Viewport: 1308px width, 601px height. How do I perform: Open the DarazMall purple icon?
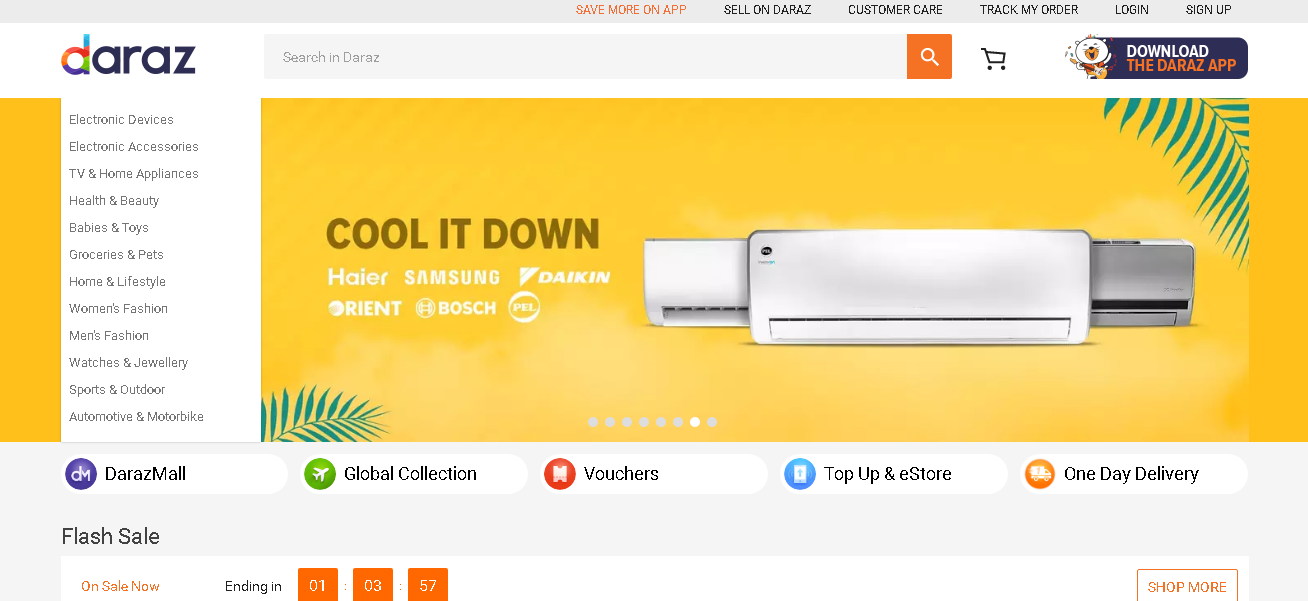(80, 474)
